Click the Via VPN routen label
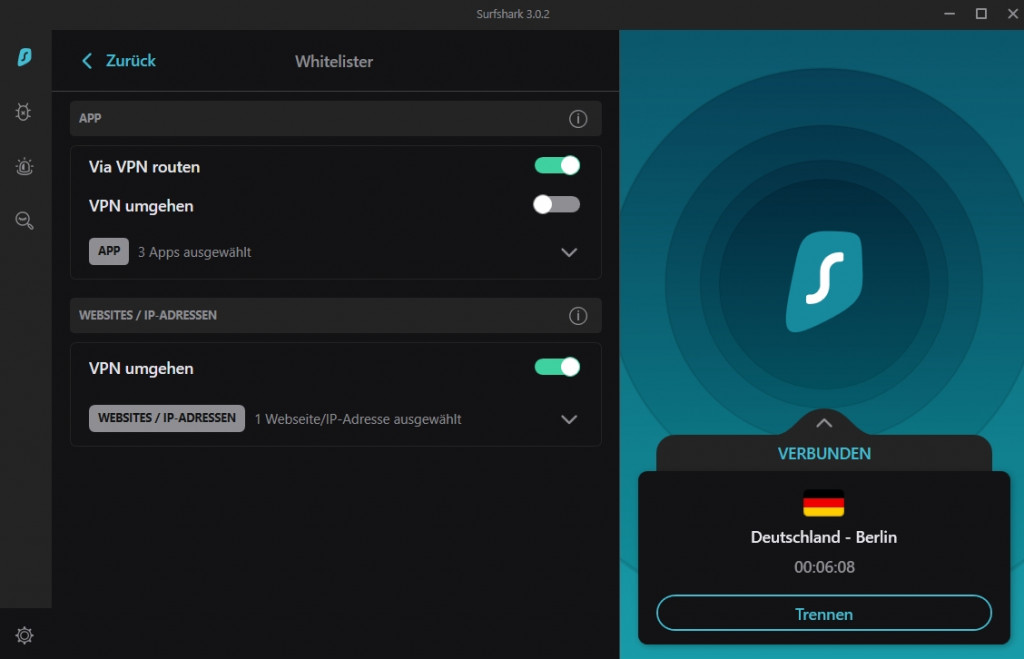The height and width of the screenshot is (659, 1024). [x=144, y=167]
